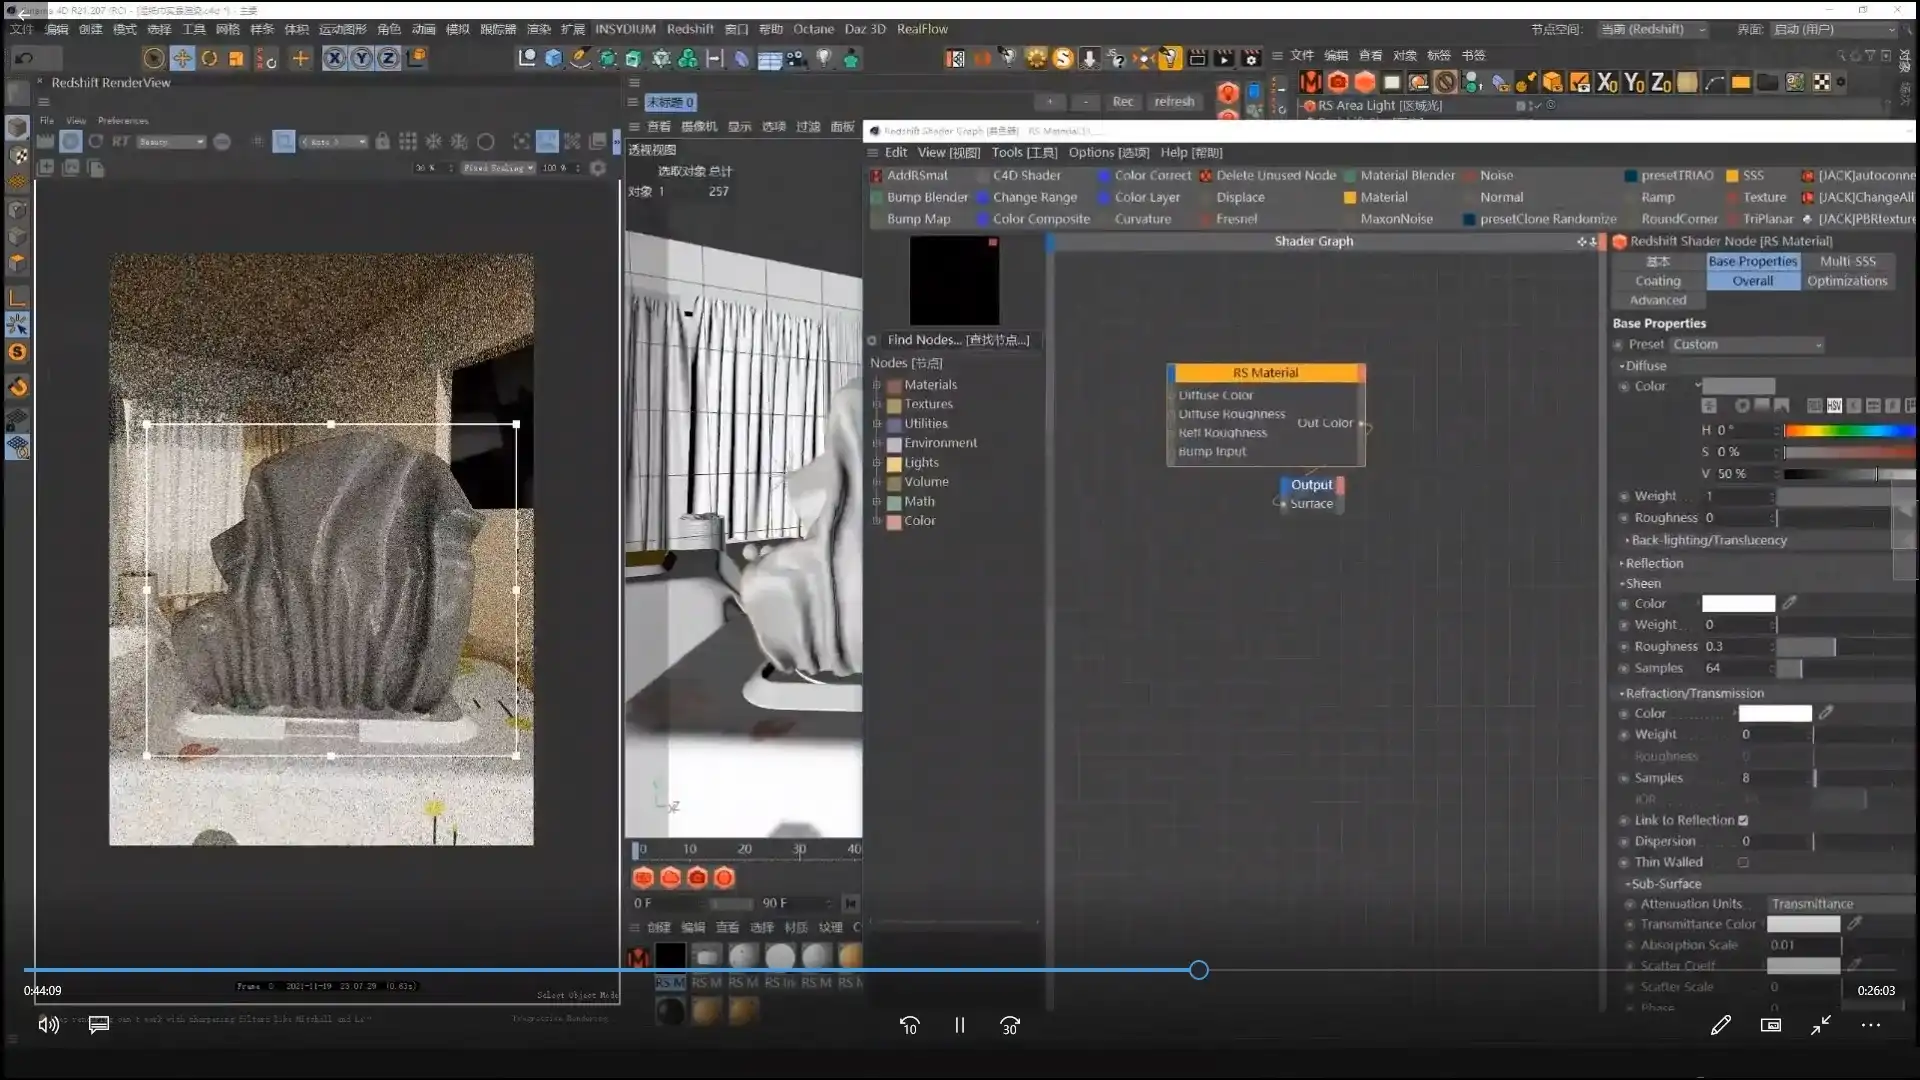Toggle the X axis lock icon
Viewport: 1920px width, 1080px height.
point(335,58)
